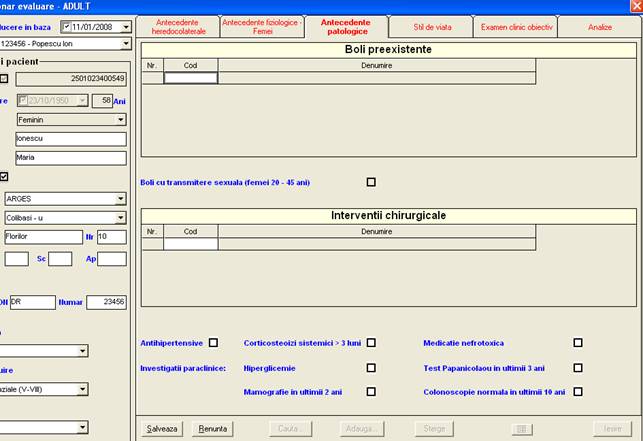
Task: Open the Feminin gender dropdown
Action: pos(120,120)
